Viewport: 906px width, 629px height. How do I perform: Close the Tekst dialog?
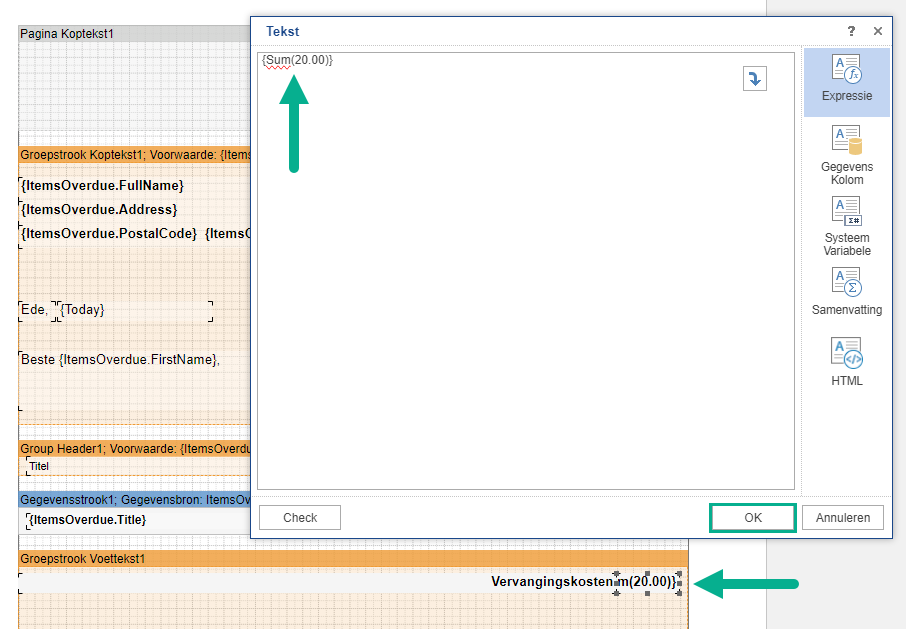[x=878, y=32]
